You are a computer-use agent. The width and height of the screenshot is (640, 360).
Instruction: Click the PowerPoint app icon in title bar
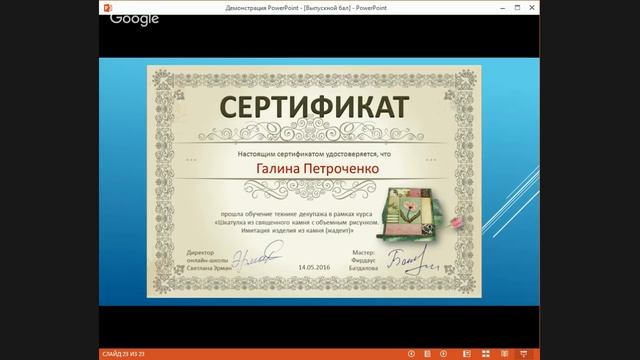108,8
